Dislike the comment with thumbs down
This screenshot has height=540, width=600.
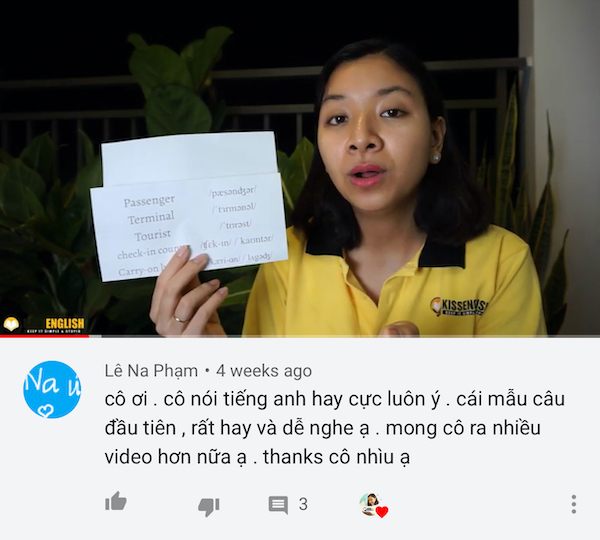(209, 507)
